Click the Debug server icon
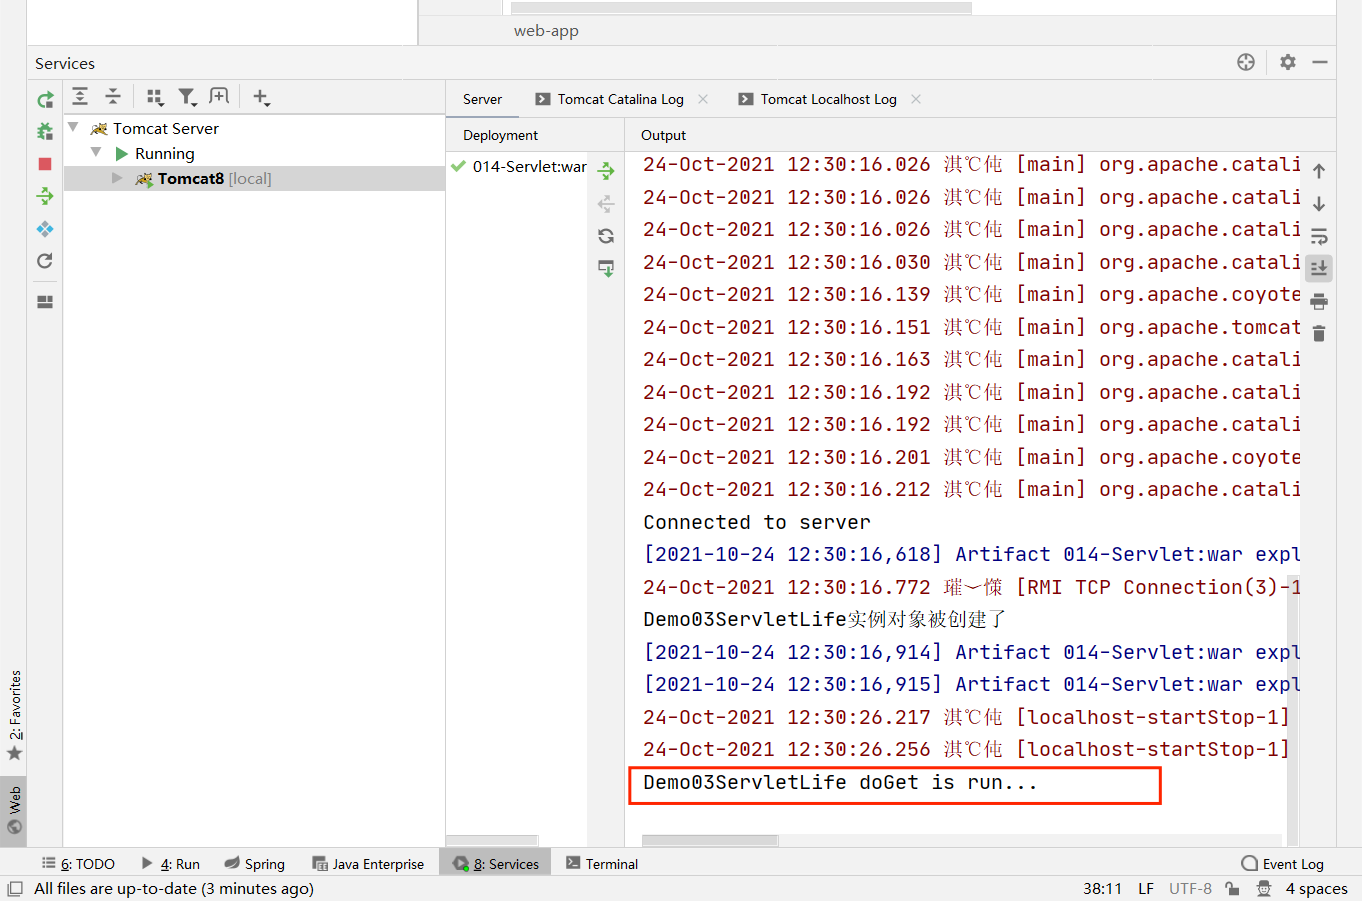Screen dimensions: 1362x901 tap(45, 131)
